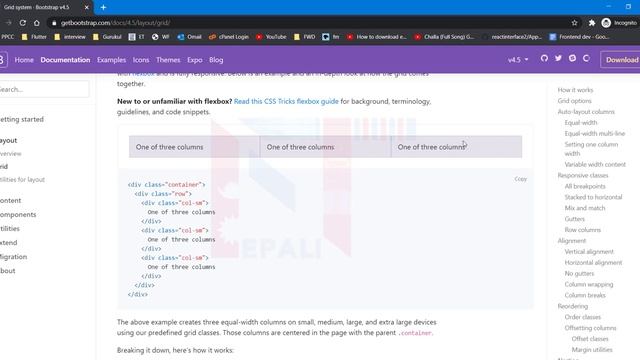
Task: Open the ET bookmark
Action: coord(136,37)
